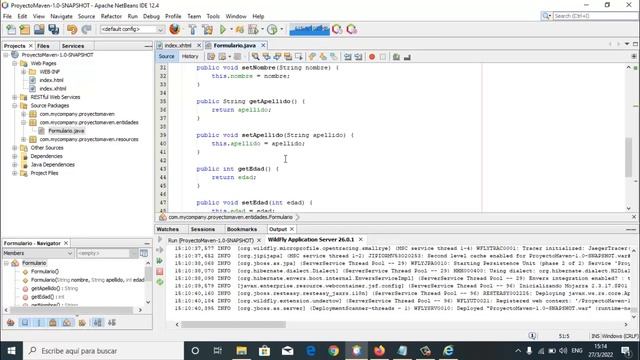640x360 pixels.
Task: Click the Firefox browser selector icon
Action: coord(175,29)
